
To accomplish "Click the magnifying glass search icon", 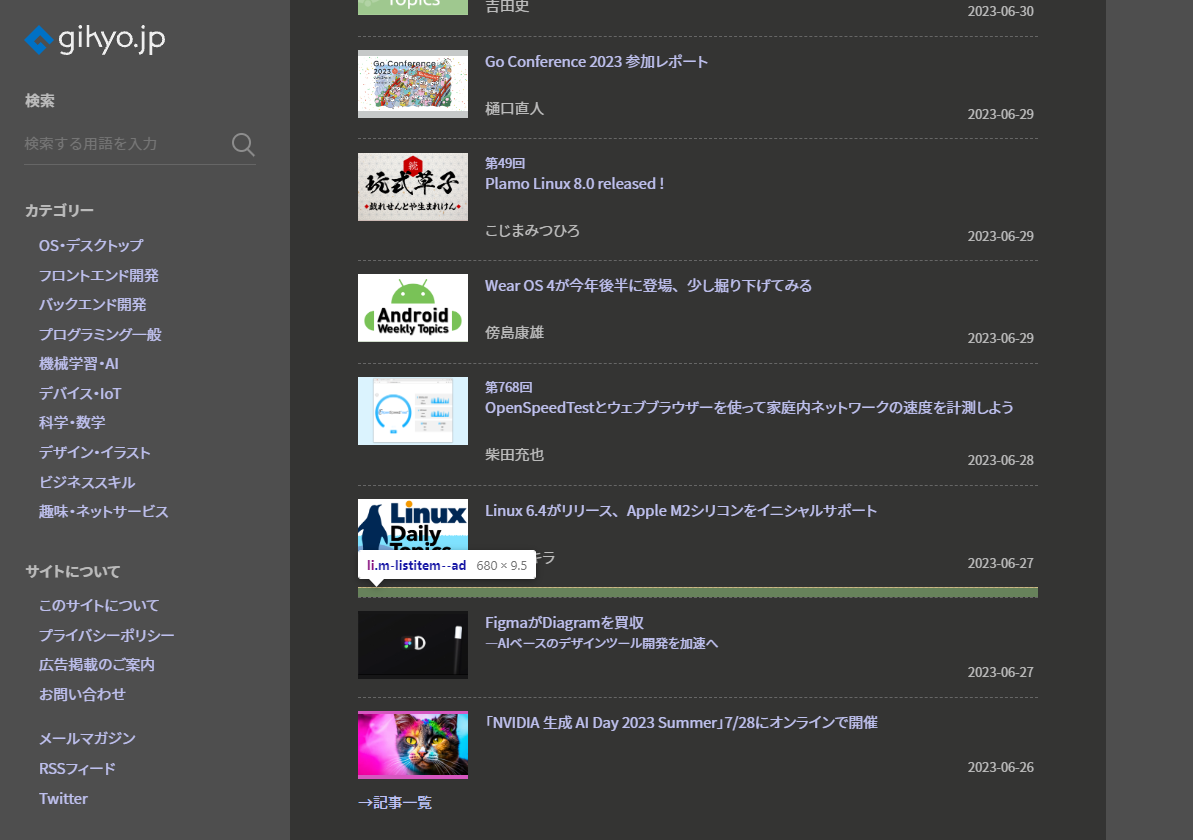I will point(243,144).
